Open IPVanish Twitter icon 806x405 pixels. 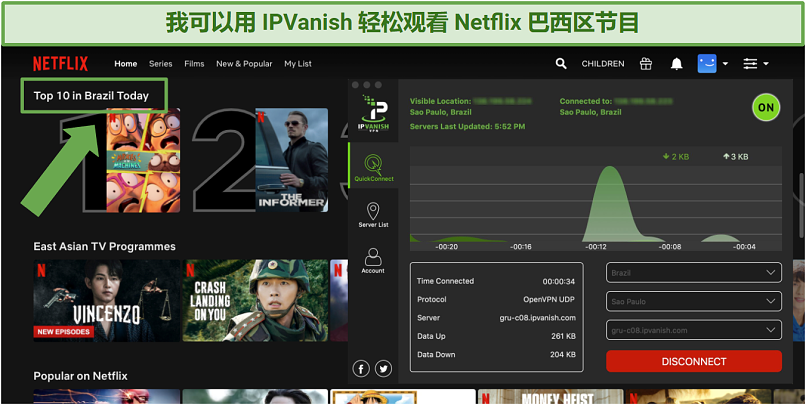383,369
